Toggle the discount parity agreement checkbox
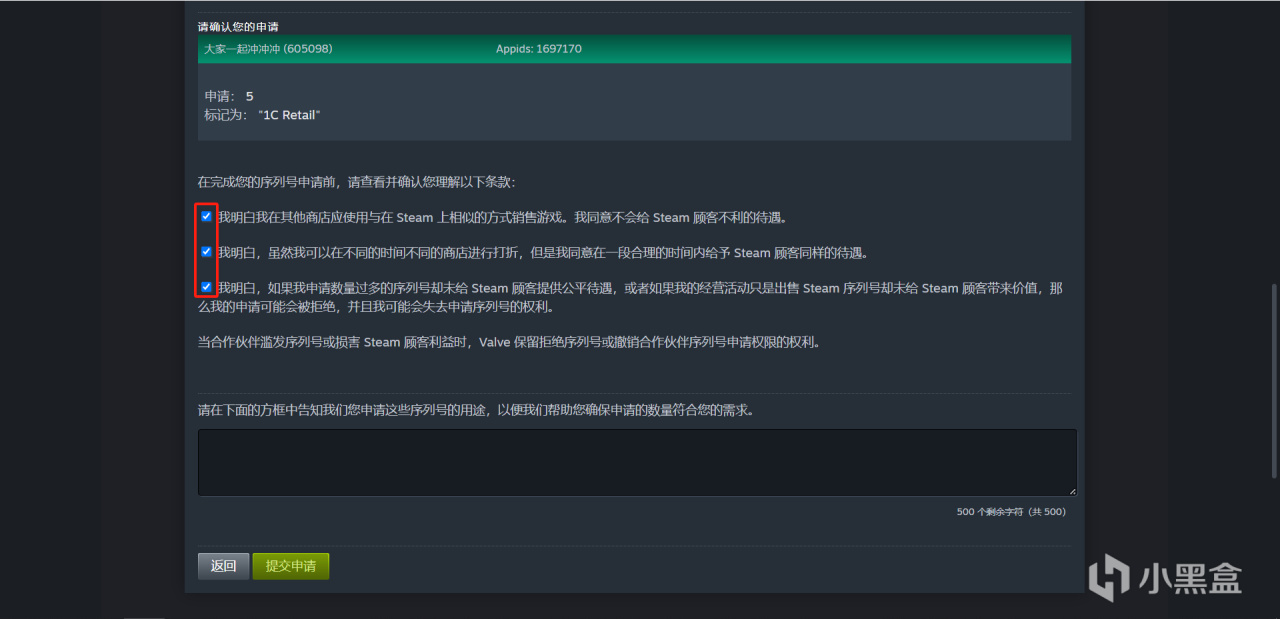The height and width of the screenshot is (619, 1280). point(206,252)
